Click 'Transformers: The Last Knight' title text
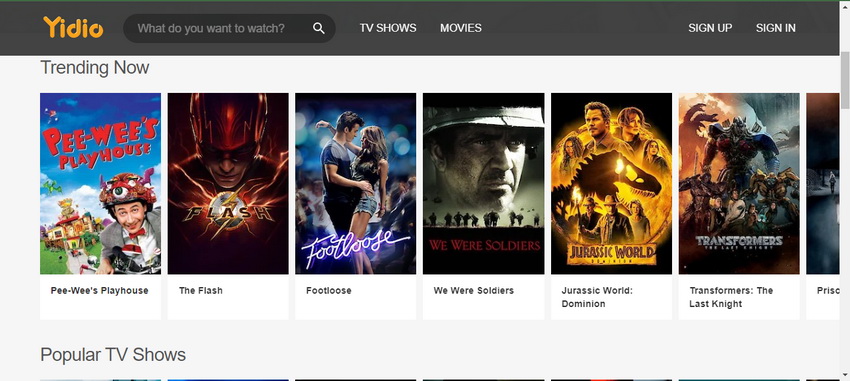Screen dimensions: 850x381 tap(731, 297)
